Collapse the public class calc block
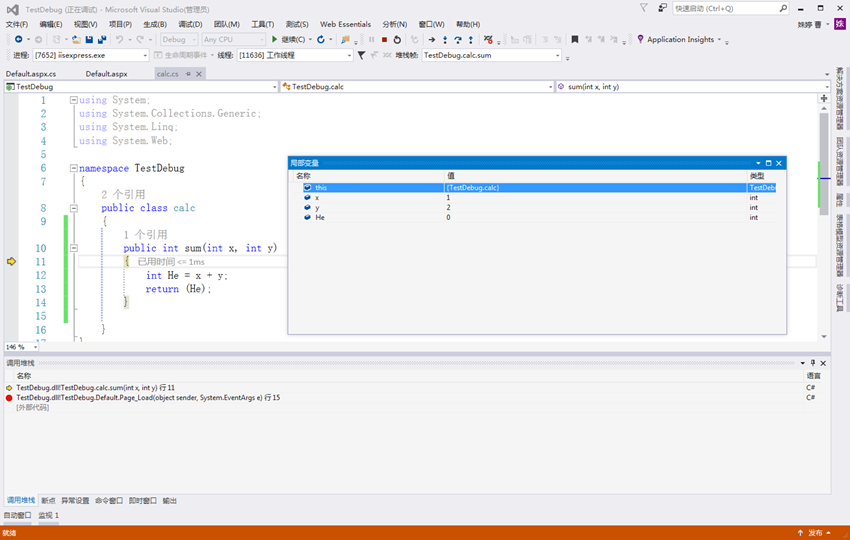The image size is (850, 540). pyautogui.click(x=73, y=209)
